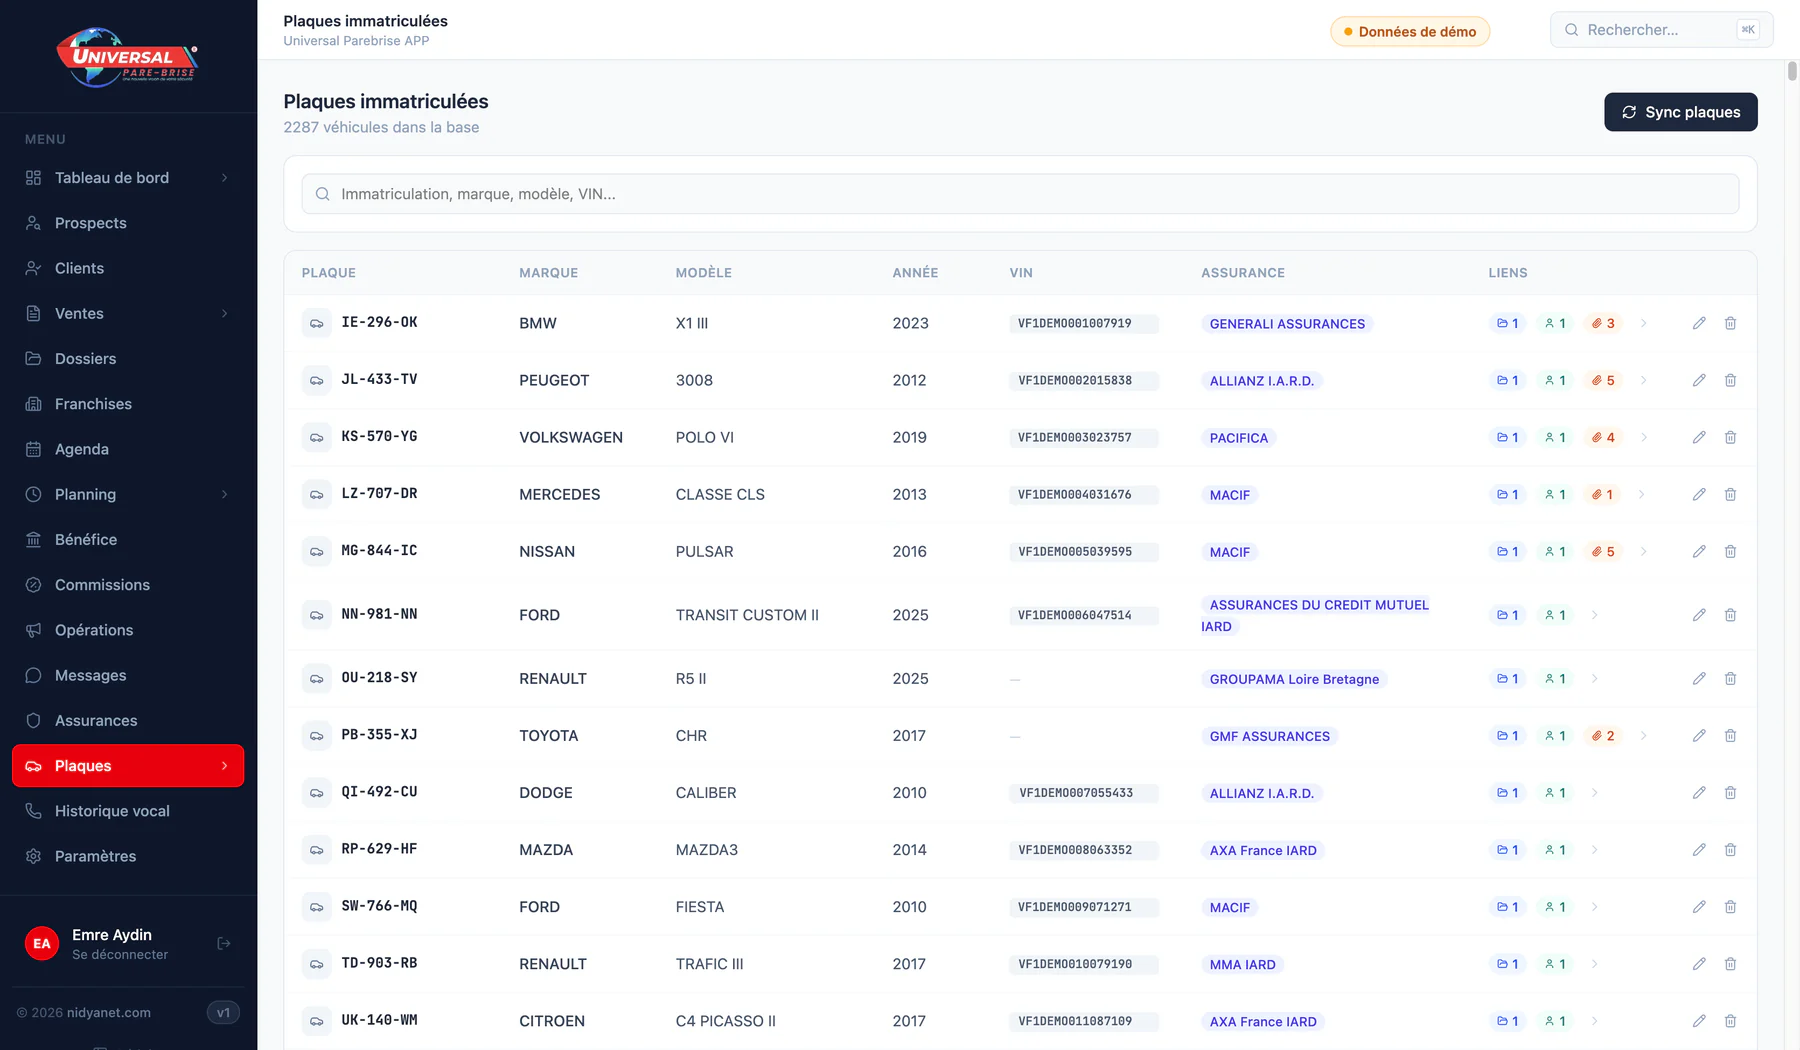Screen dimensions: 1800x1050
Task: Click the trash icon in TD-903-RB row
Action: point(1730,963)
